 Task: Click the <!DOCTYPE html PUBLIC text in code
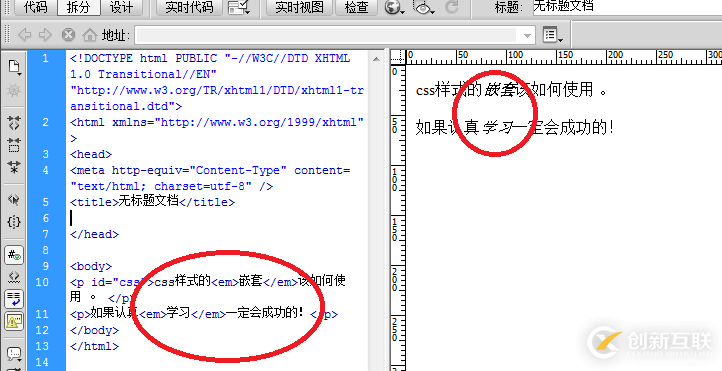144,58
